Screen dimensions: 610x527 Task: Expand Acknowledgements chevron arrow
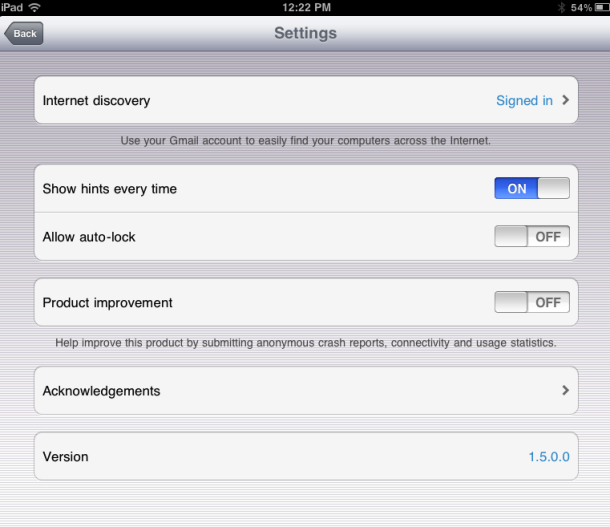[x=566, y=390]
